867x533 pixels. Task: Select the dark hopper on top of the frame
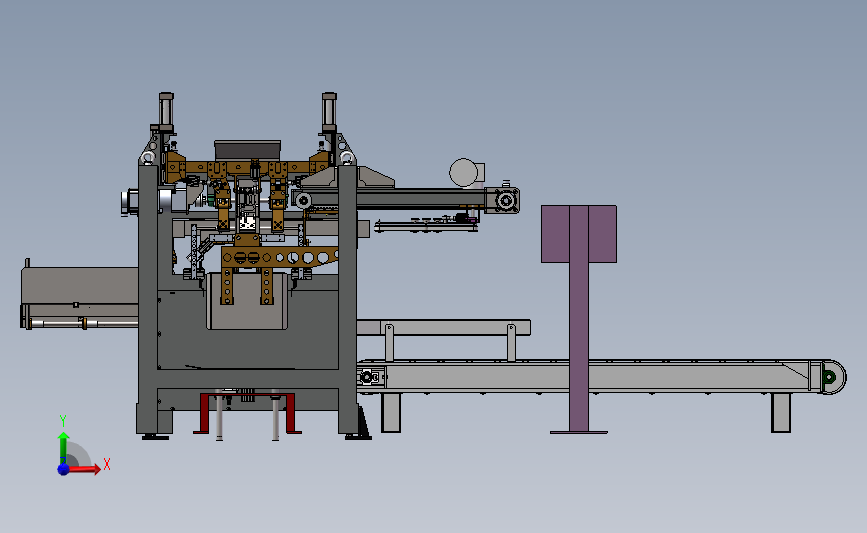247,150
